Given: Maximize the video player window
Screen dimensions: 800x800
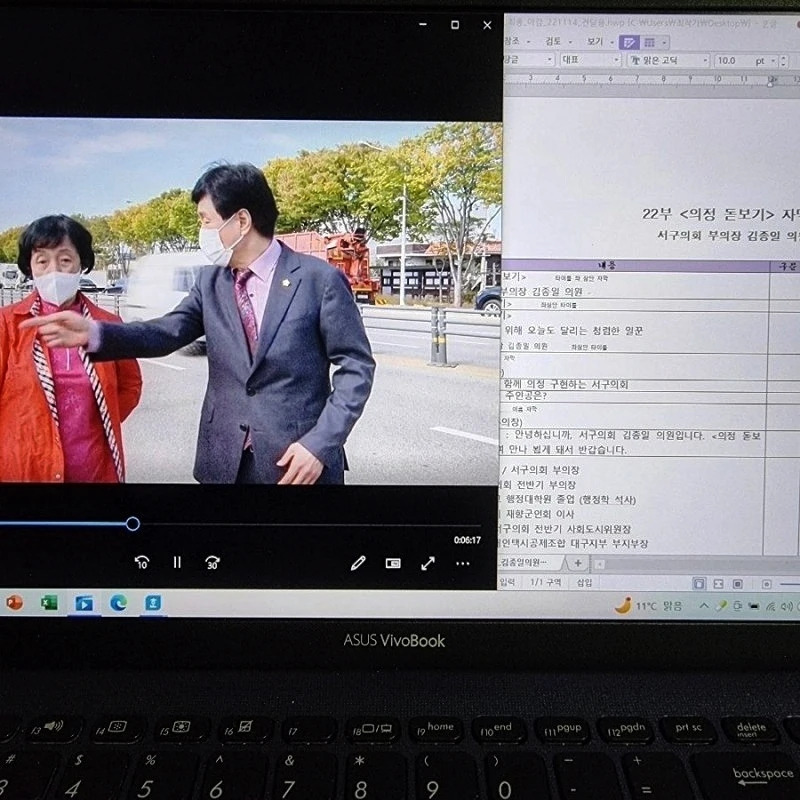Looking at the screenshot, I should 455,24.
